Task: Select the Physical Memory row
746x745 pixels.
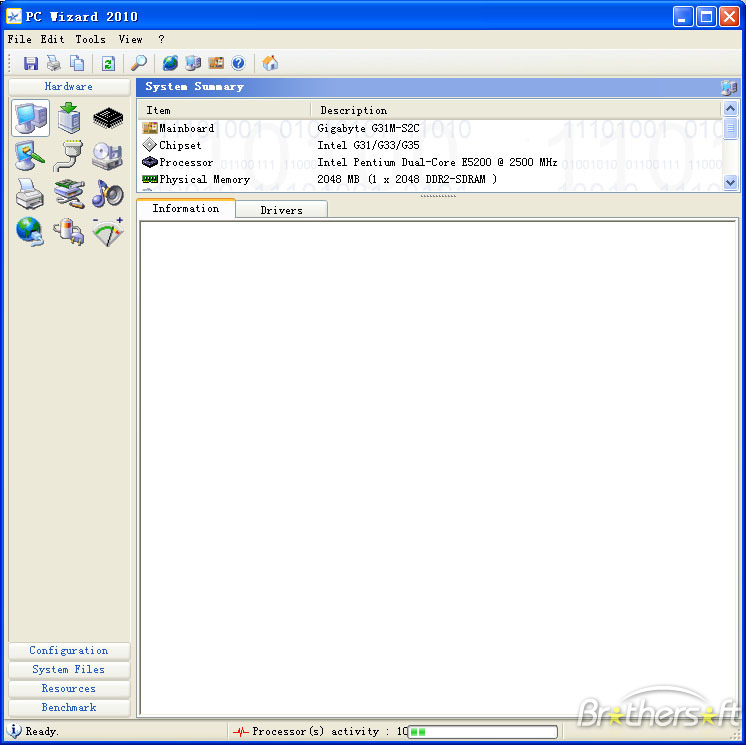Action: (x=431, y=179)
